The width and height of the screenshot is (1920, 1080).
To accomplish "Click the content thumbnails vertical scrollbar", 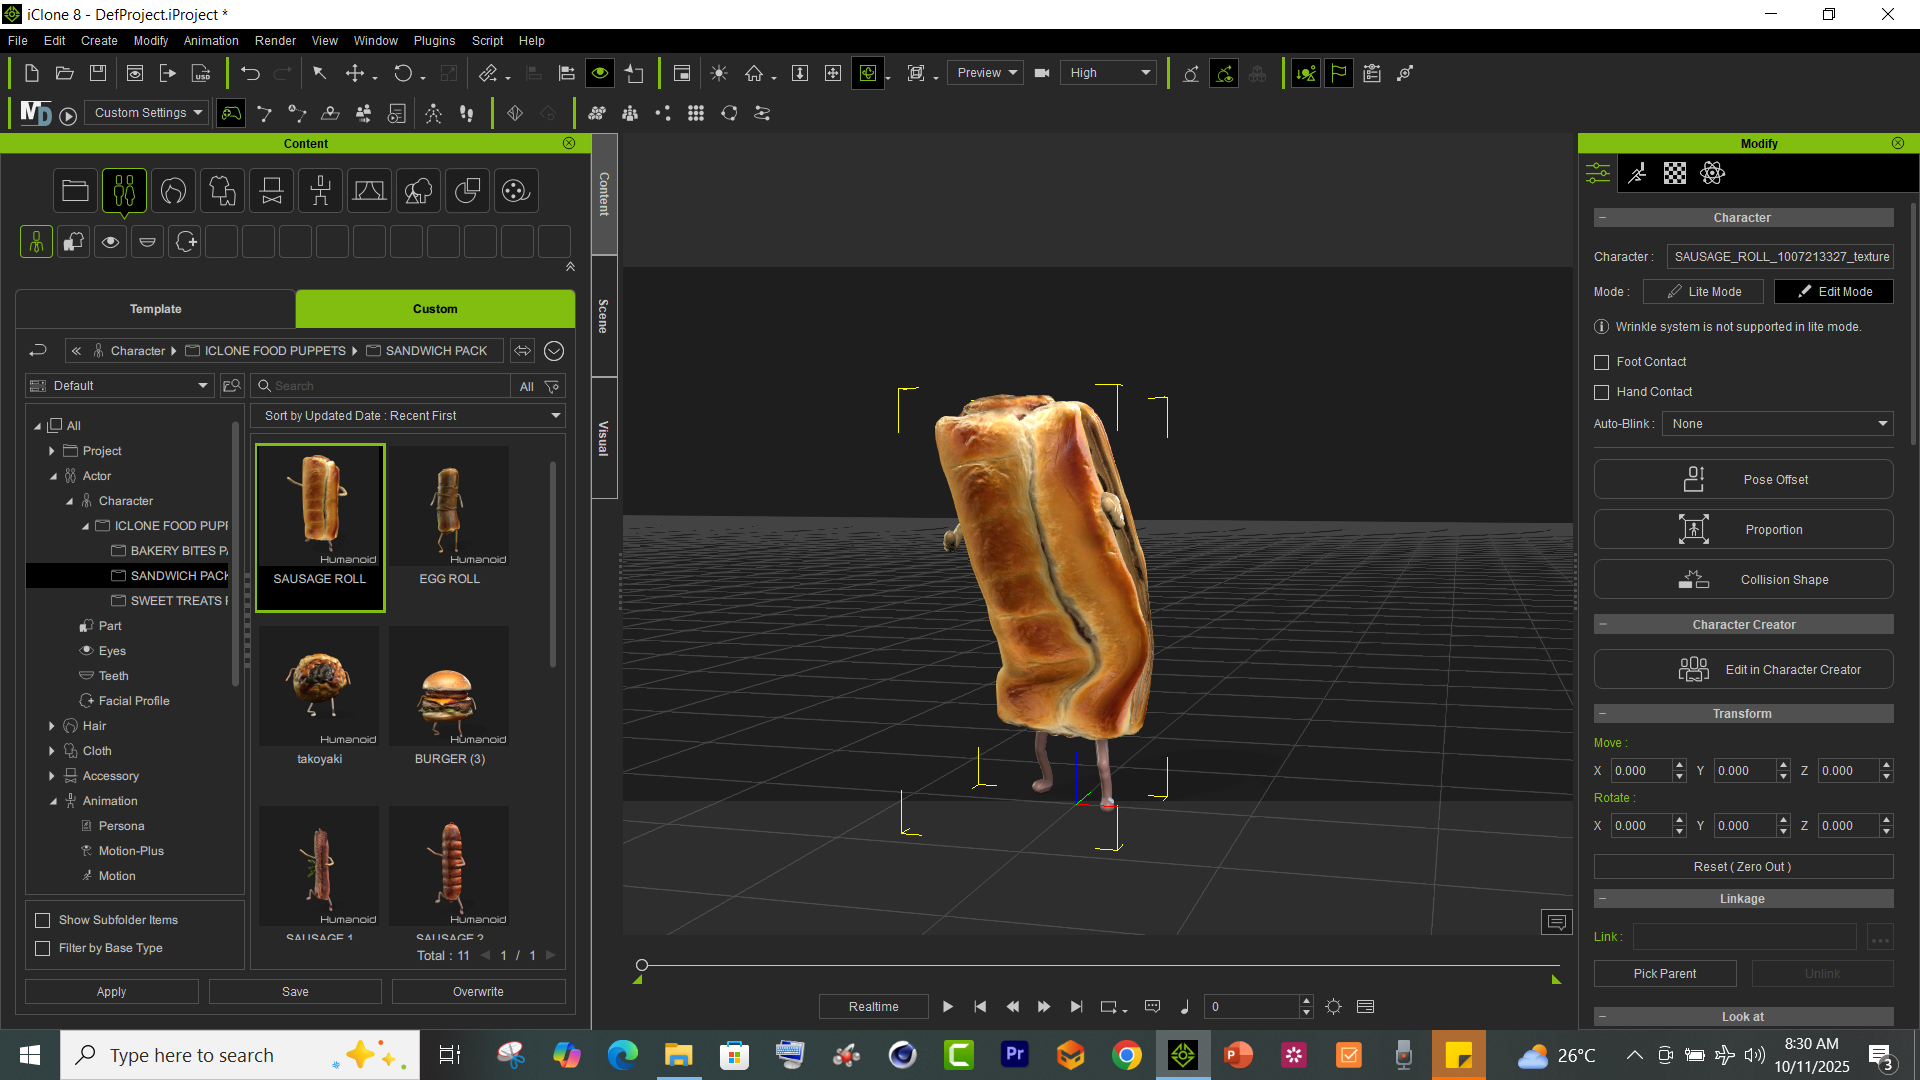I will pos(553,565).
